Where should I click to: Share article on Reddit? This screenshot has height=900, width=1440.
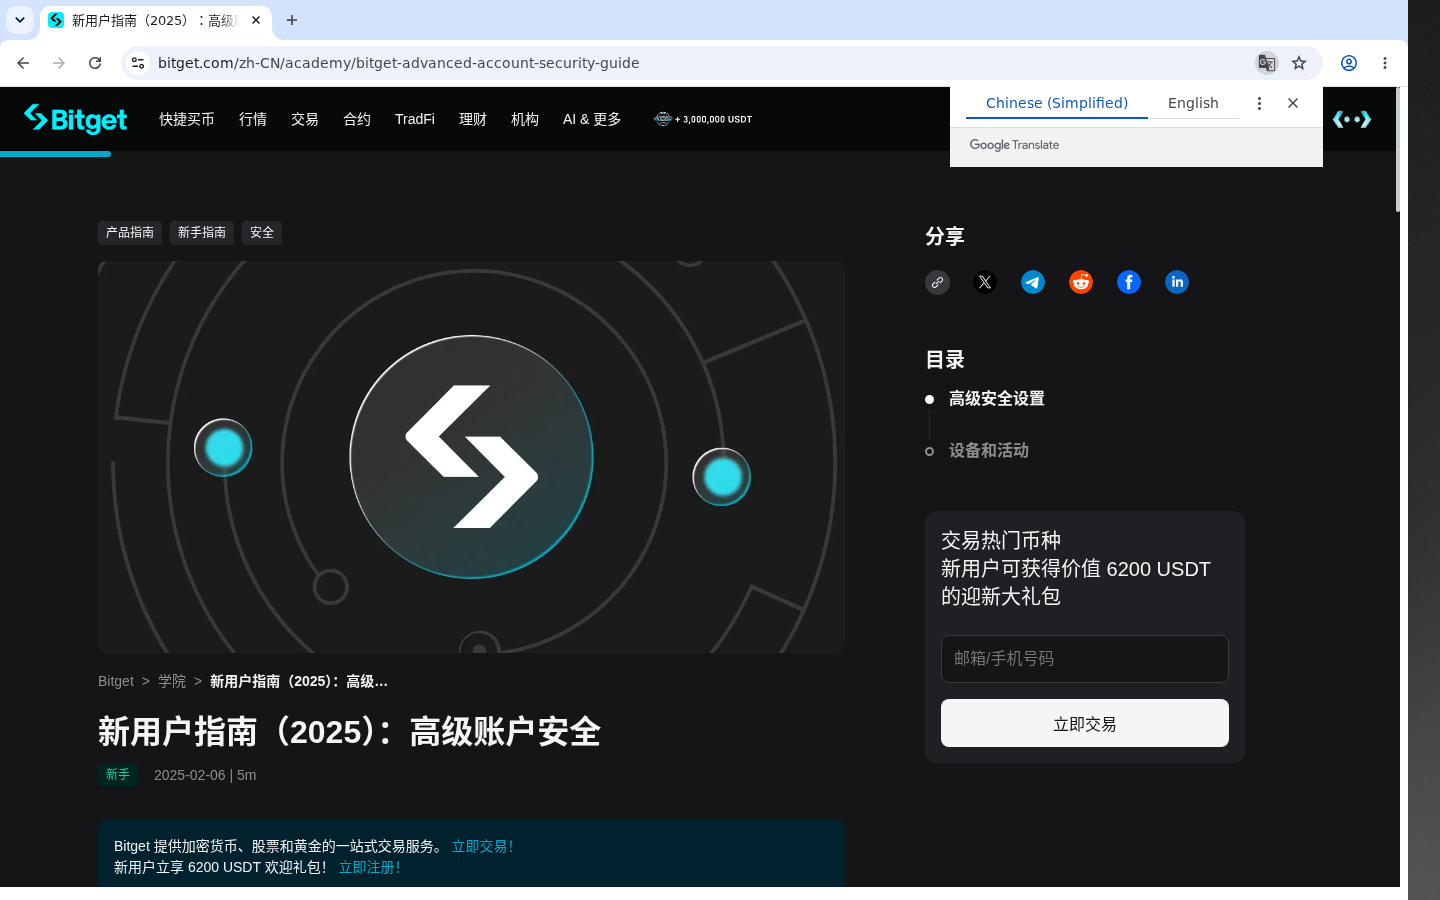tap(1081, 282)
